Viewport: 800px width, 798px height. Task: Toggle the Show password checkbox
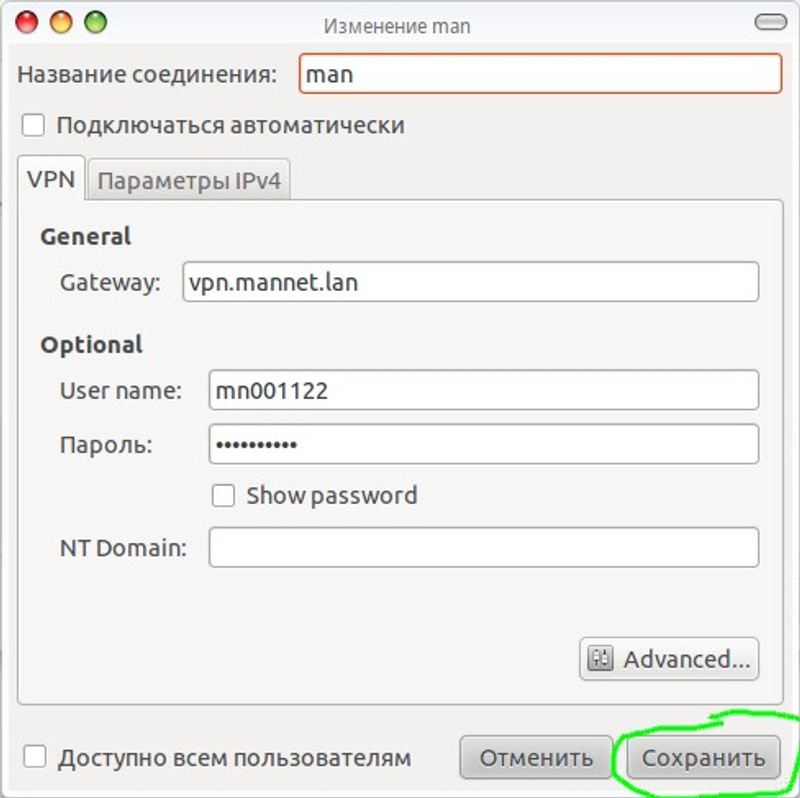224,495
